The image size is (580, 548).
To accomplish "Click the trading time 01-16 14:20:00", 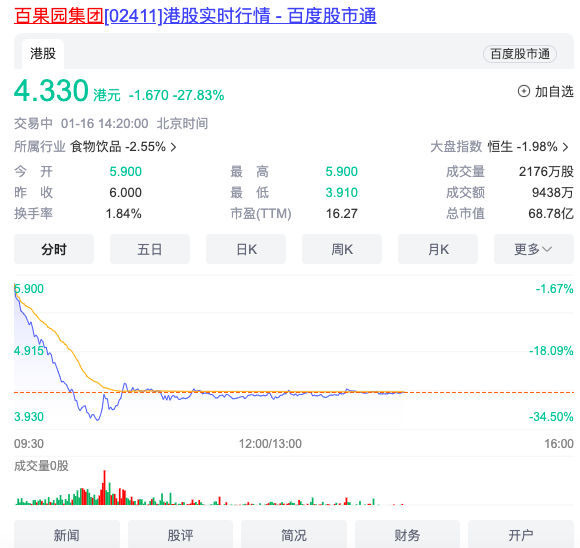I will click(x=105, y=124).
